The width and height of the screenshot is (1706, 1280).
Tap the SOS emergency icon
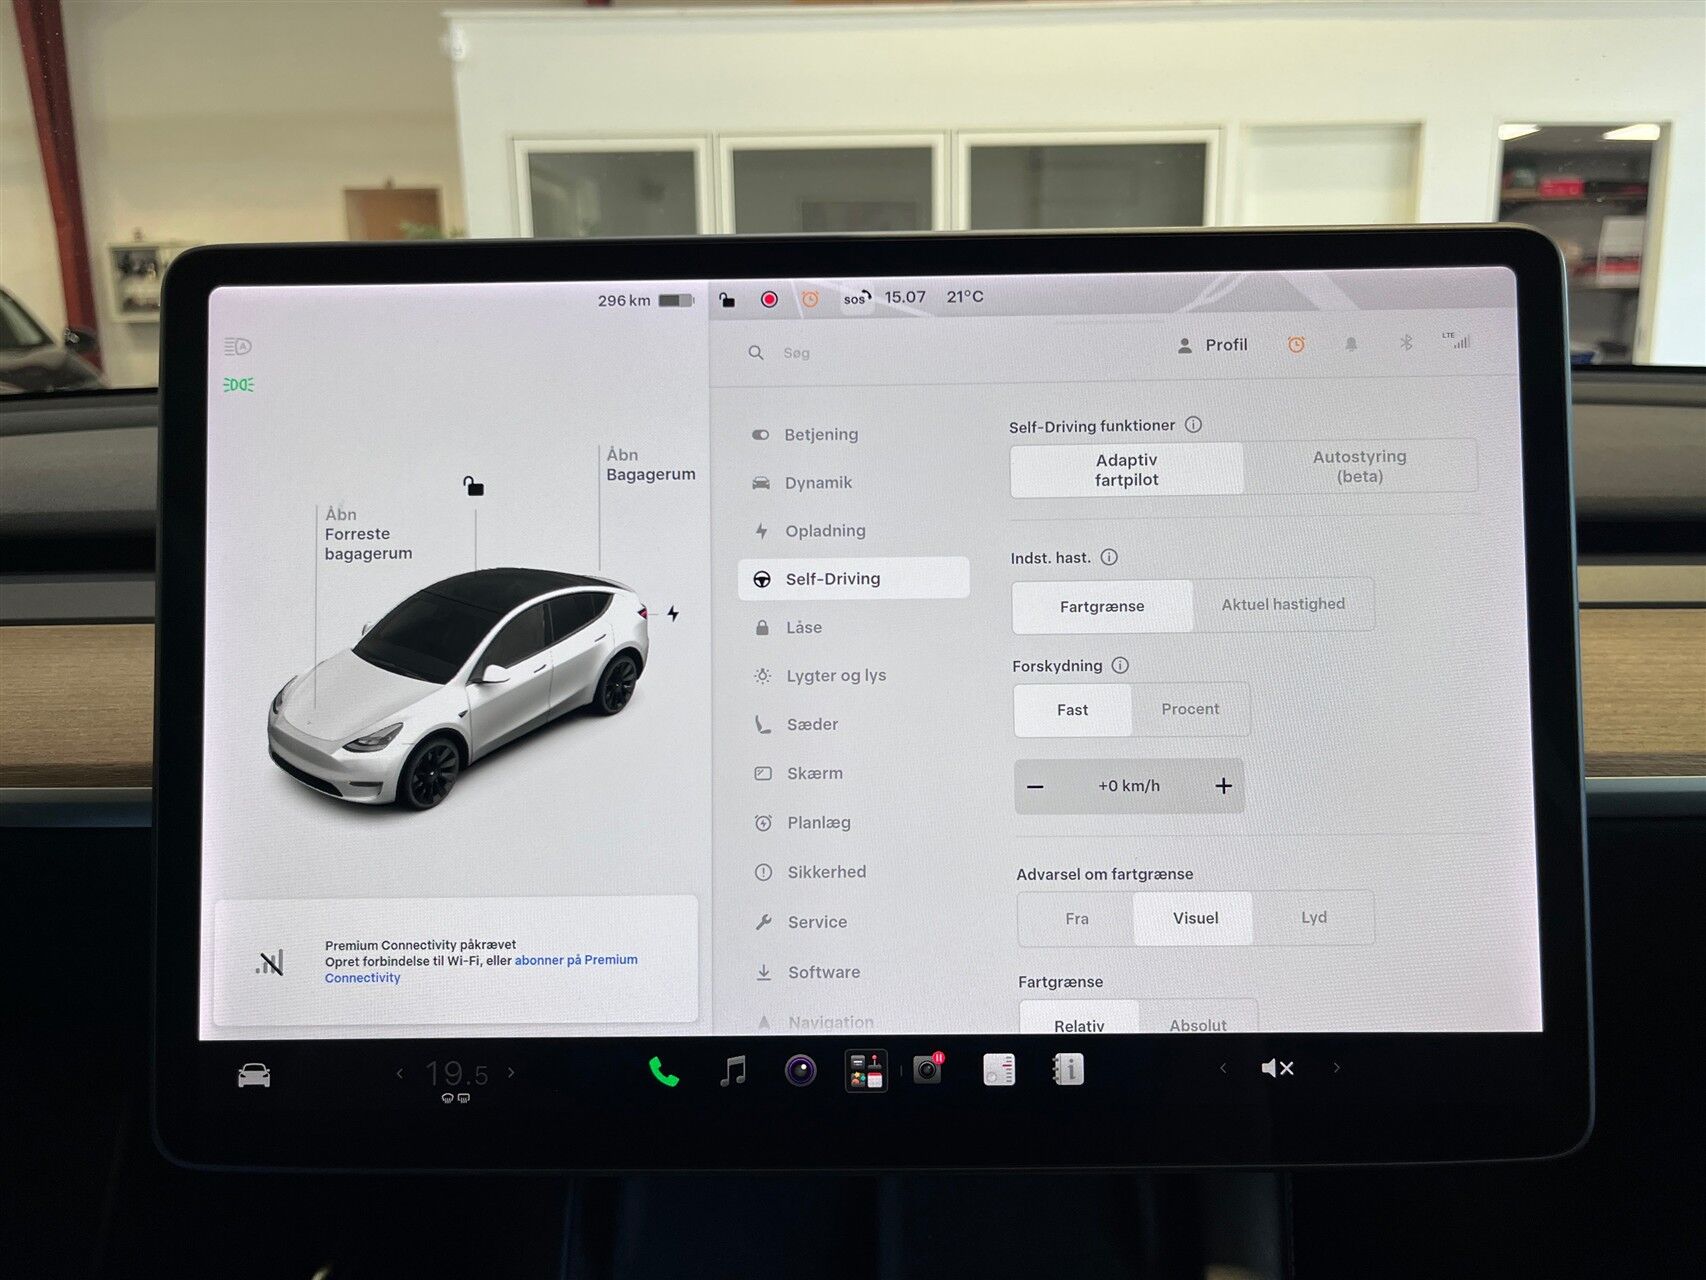pyautogui.click(x=857, y=298)
